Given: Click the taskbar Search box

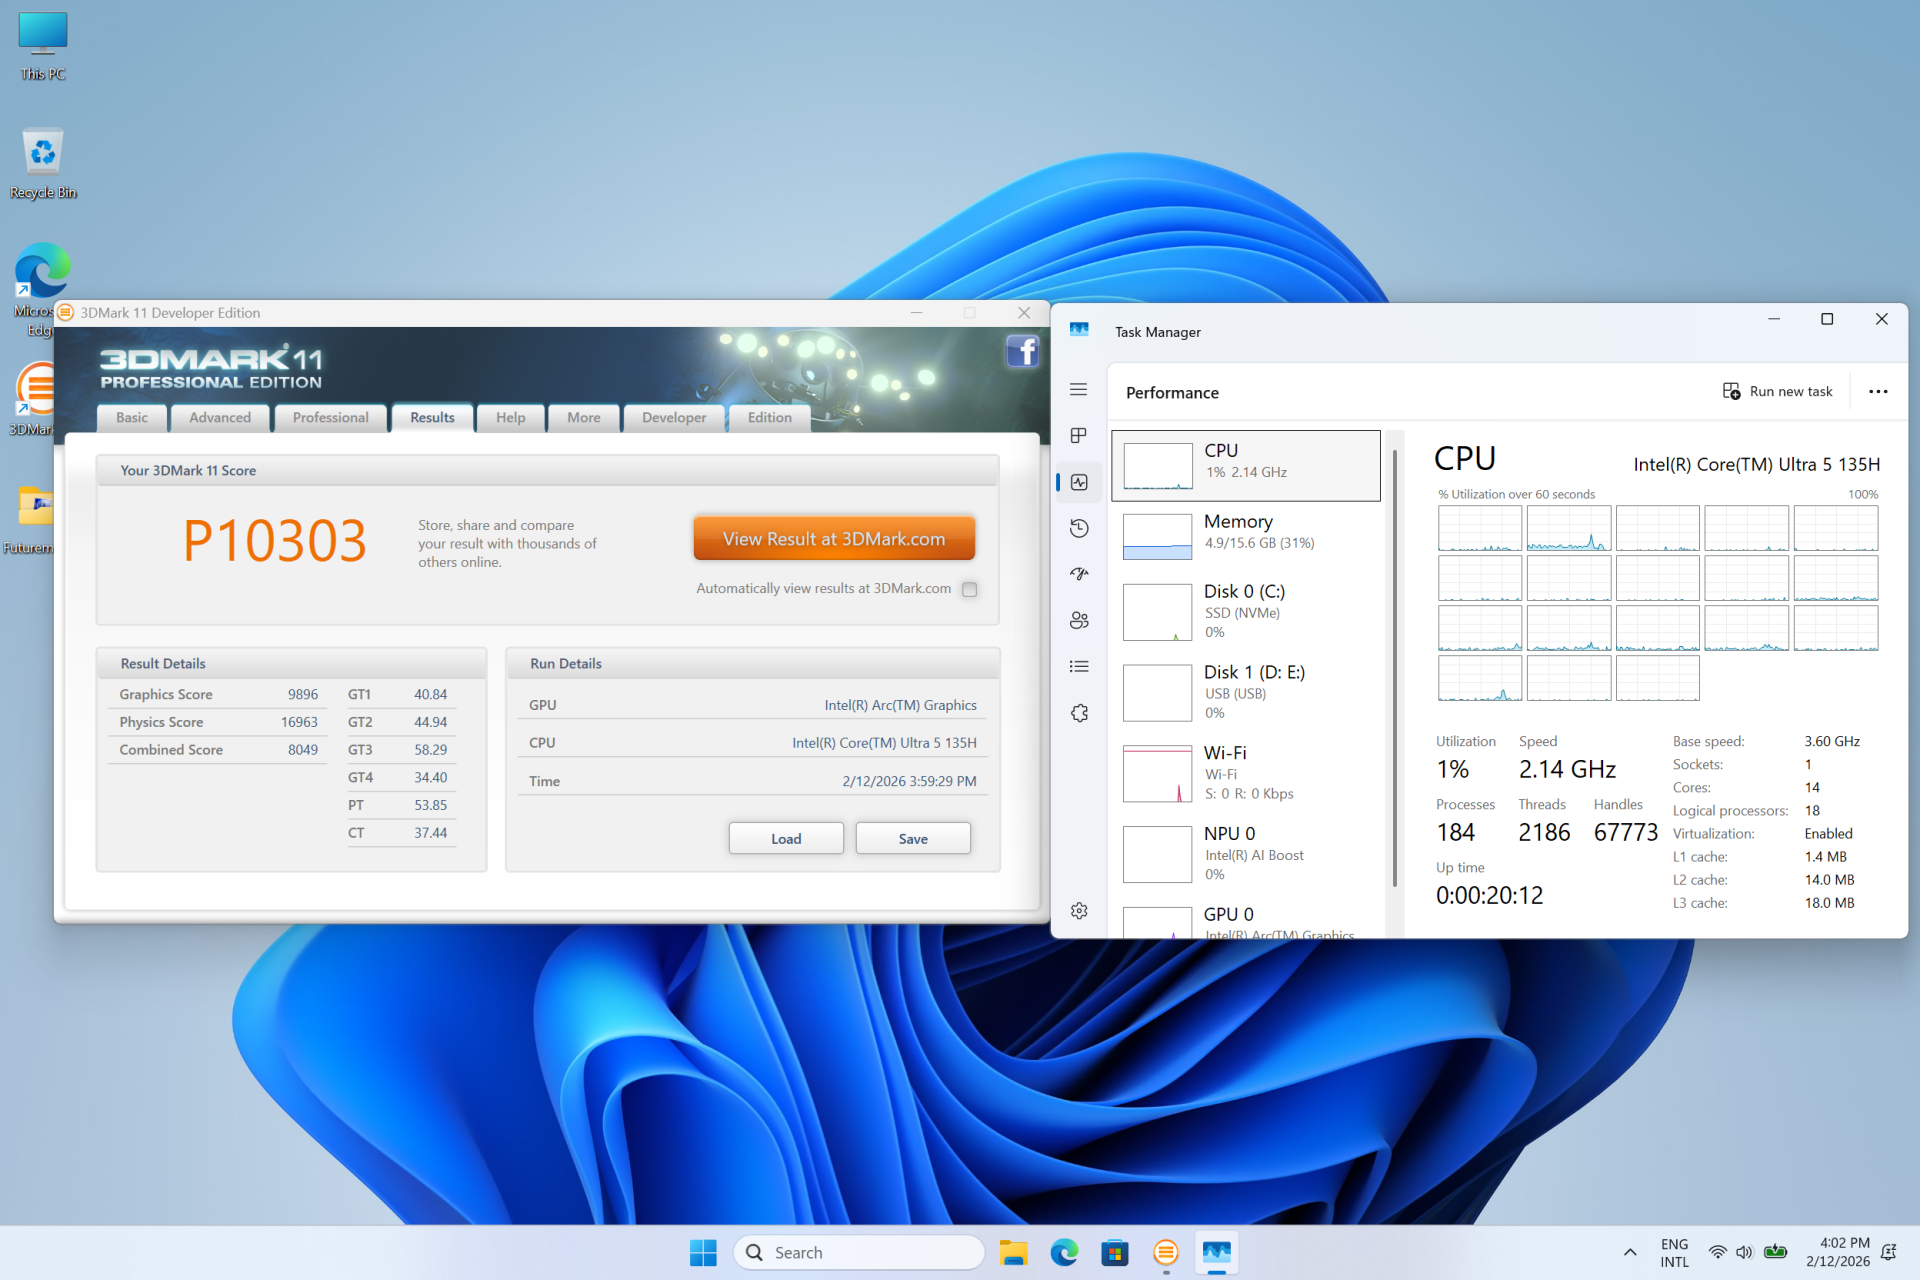Looking at the screenshot, I should click(860, 1252).
